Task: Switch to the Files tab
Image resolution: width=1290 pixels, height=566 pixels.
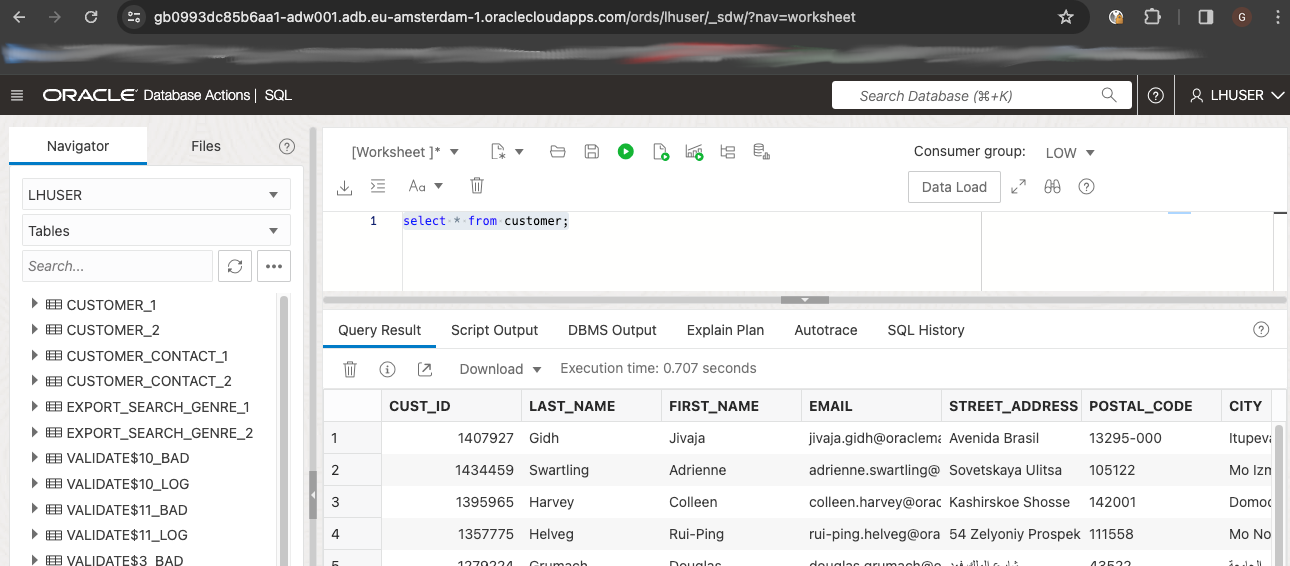Action: click(x=206, y=146)
